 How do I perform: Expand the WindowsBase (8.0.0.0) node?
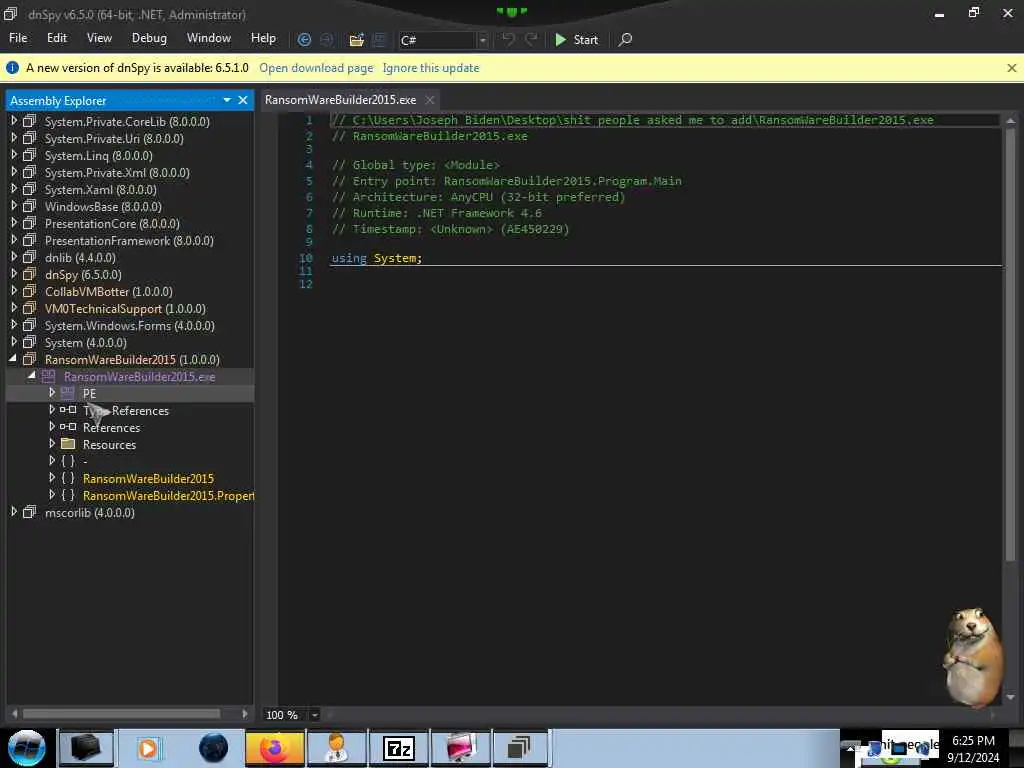coord(13,206)
